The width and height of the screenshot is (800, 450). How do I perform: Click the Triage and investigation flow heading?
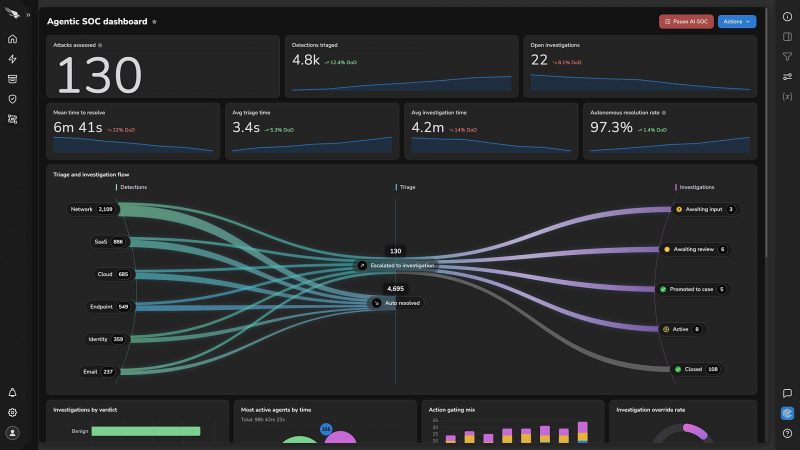coord(91,174)
